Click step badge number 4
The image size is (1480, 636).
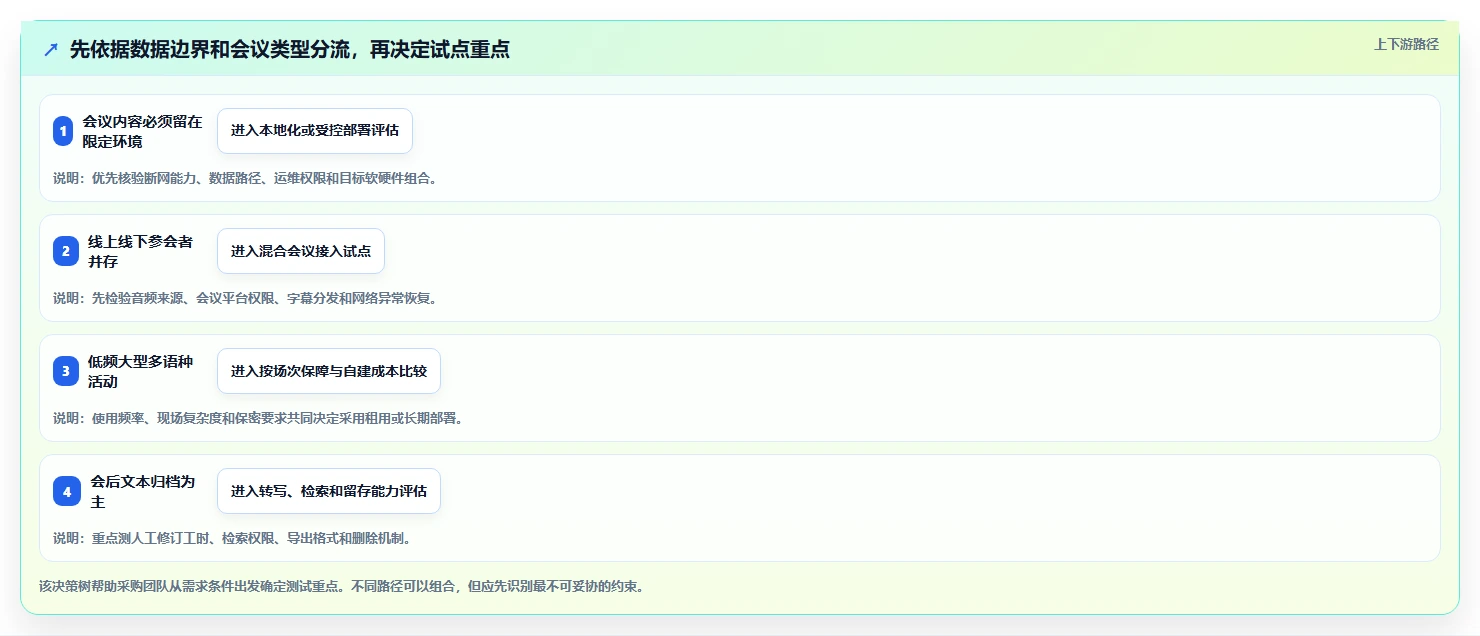pos(67,491)
